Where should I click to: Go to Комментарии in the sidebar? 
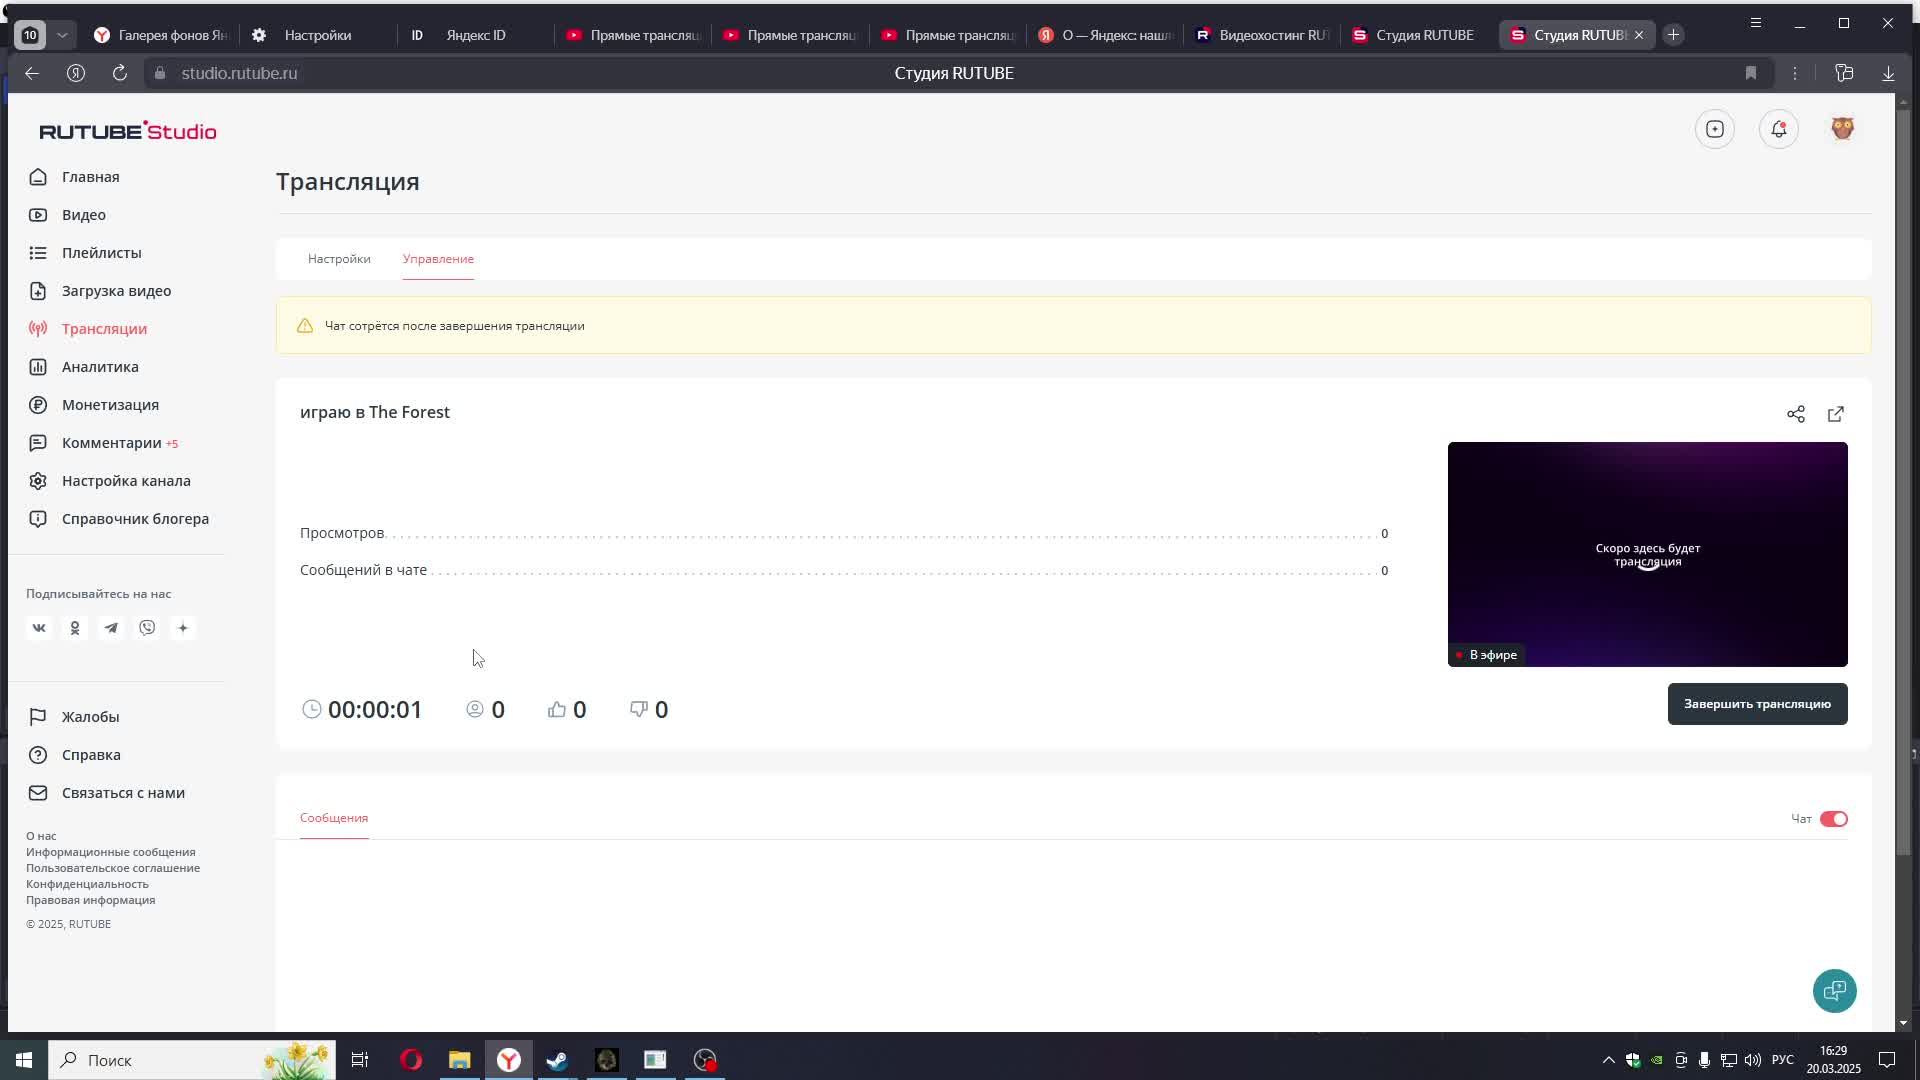click(x=111, y=443)
